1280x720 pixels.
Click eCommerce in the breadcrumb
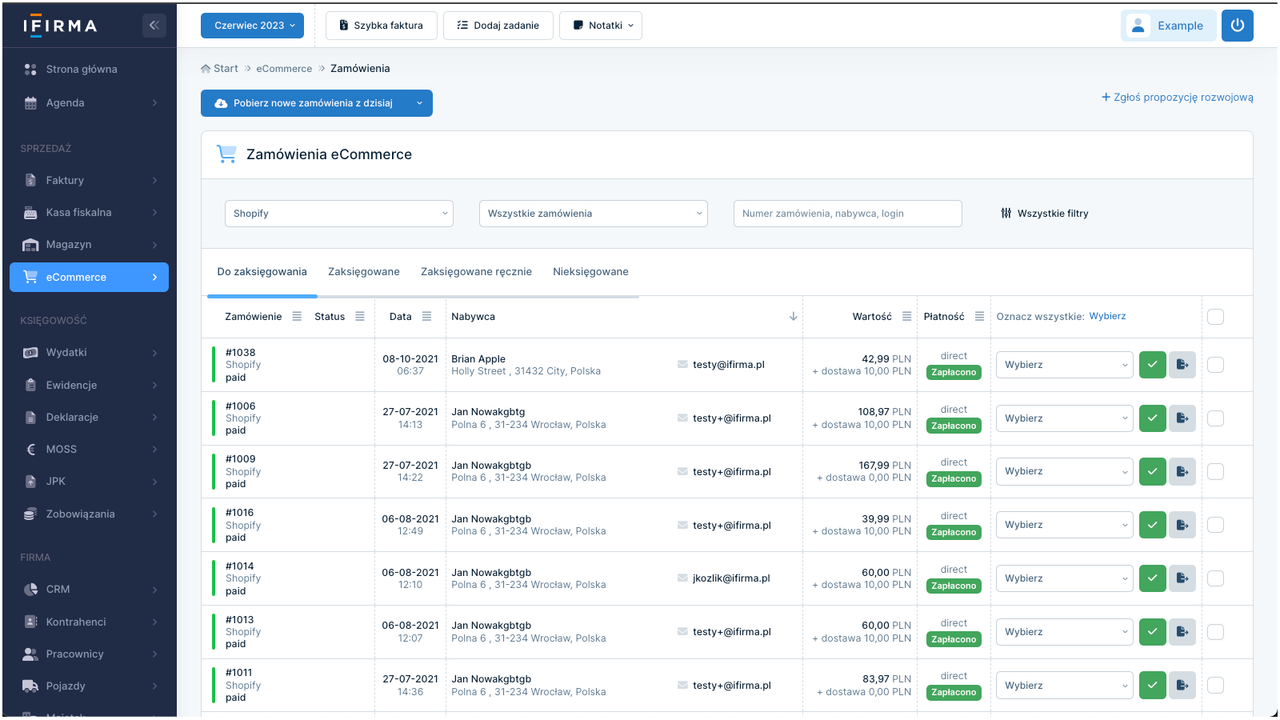(x=284, y=69)
